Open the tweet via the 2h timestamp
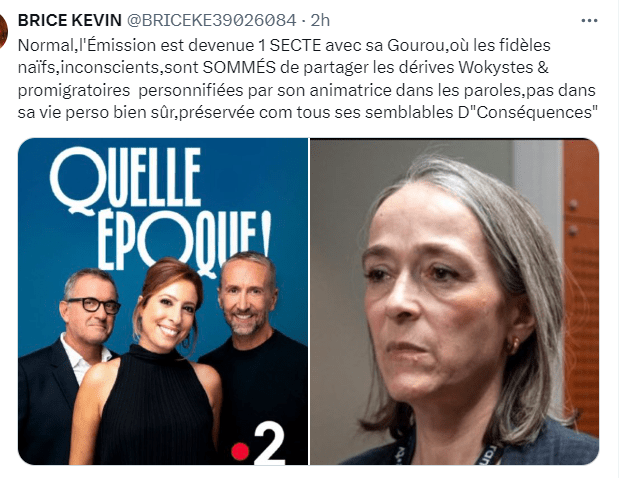Image resolution: width=622 pixels, height=478 pixels. tap(320, 20)
